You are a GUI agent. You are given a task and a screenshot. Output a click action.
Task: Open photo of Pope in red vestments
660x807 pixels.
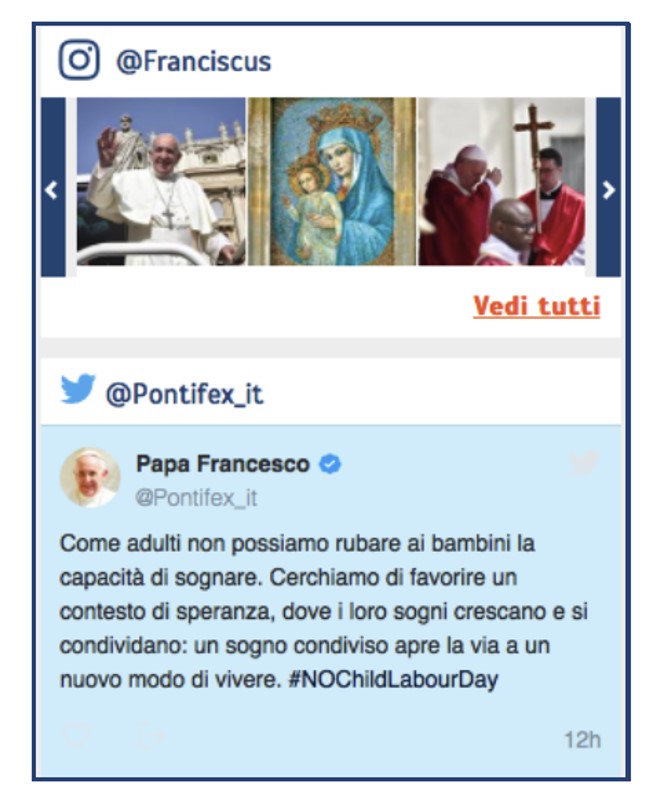(501, 182)
